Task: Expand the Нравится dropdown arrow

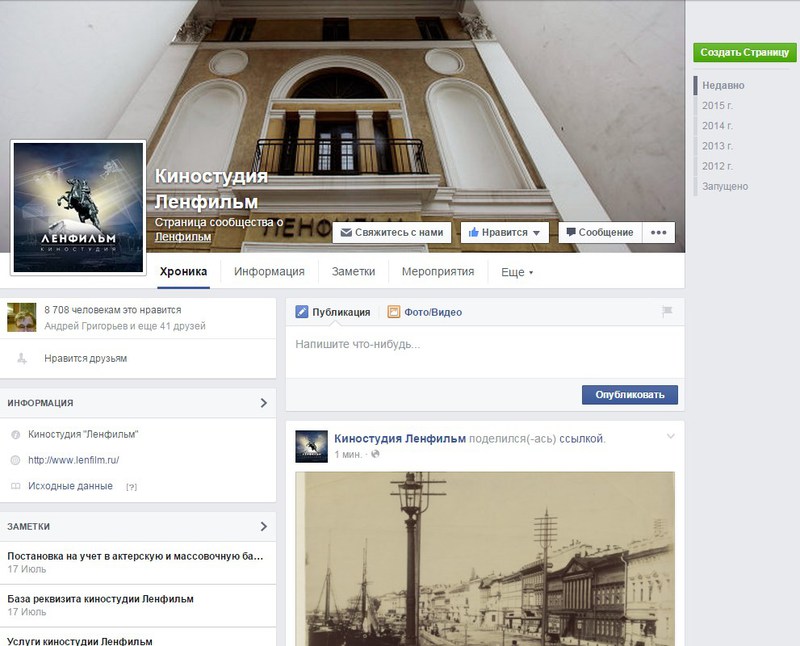Action: 536,233
